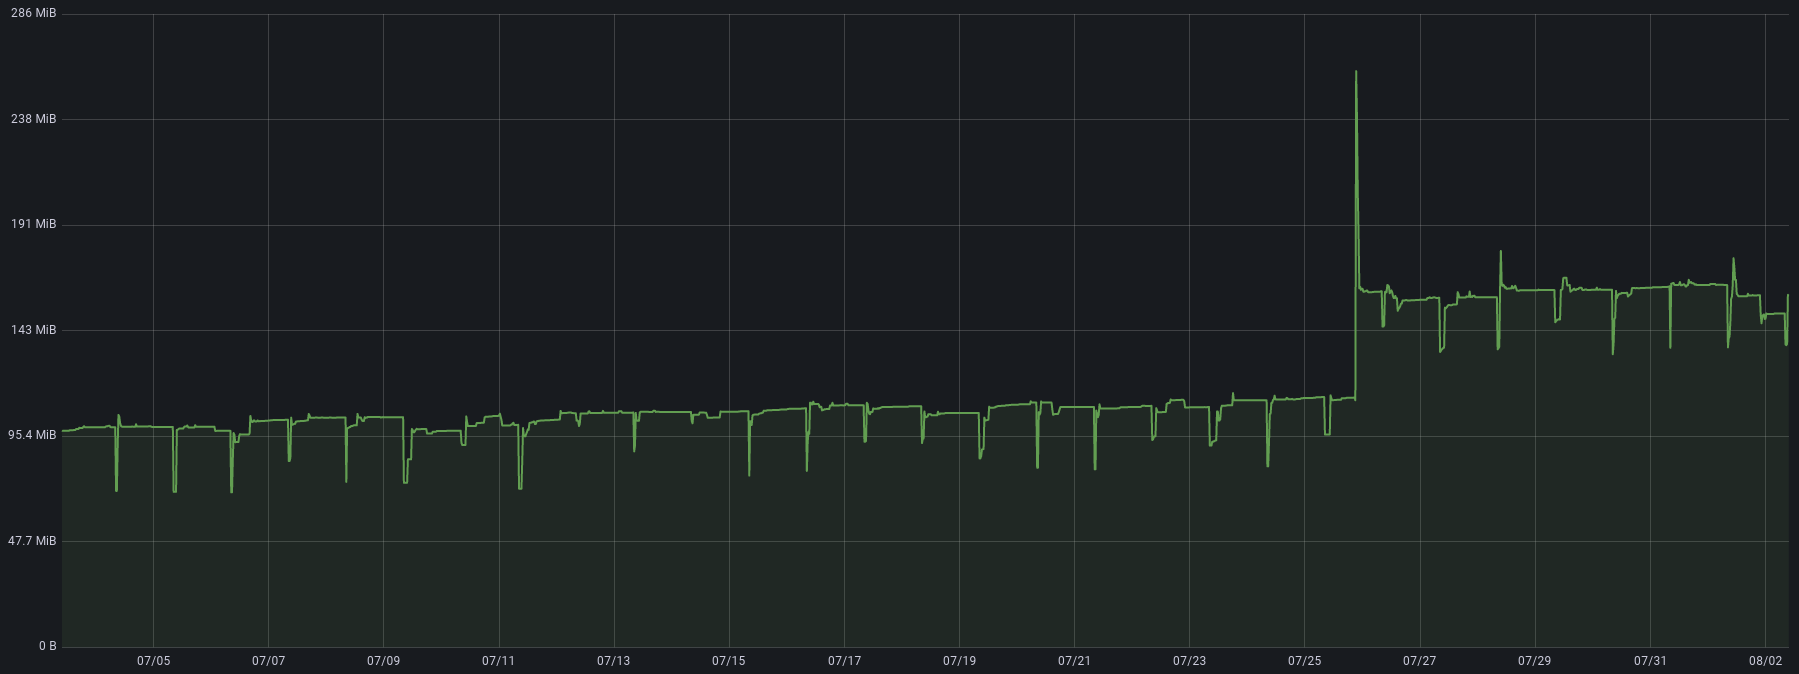Click the 07/31 date label
1799x674 pixels.
click(x=1650, y=661)
